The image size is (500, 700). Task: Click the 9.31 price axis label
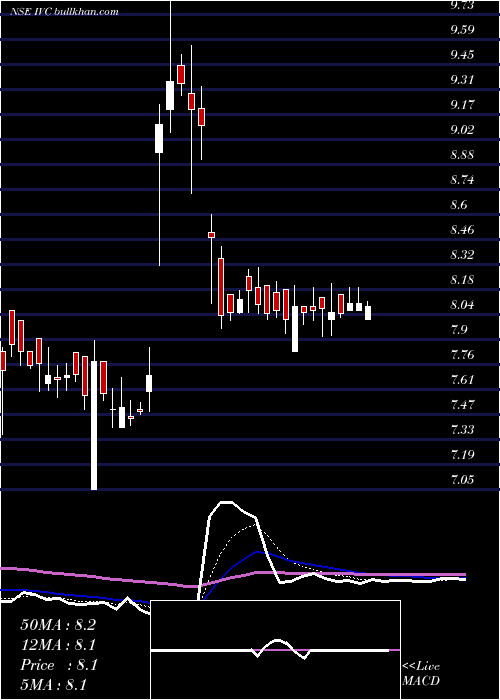462,80
